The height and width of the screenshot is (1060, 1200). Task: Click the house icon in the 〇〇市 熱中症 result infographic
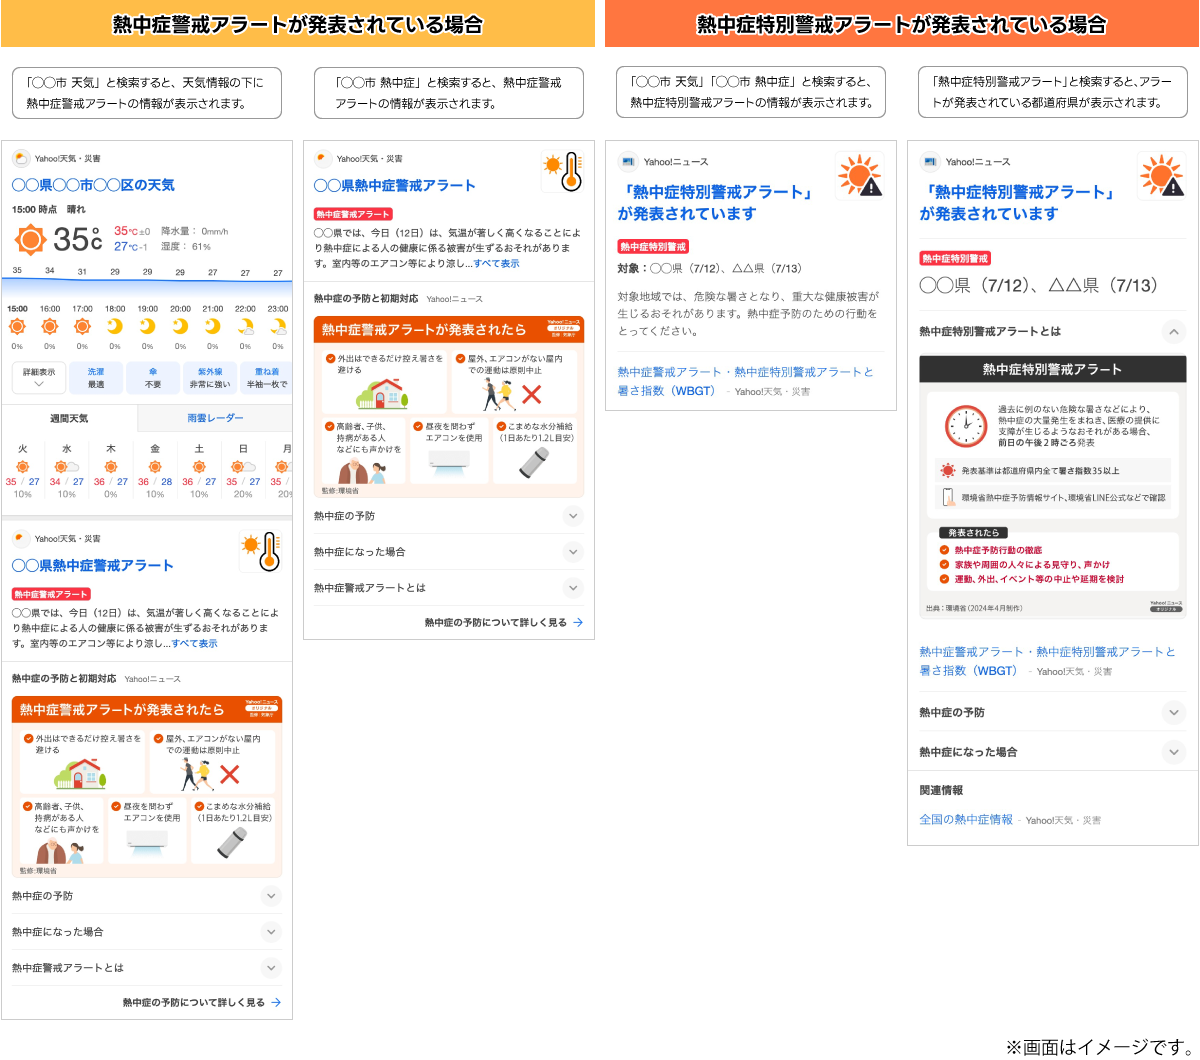[x=384, y=393]
